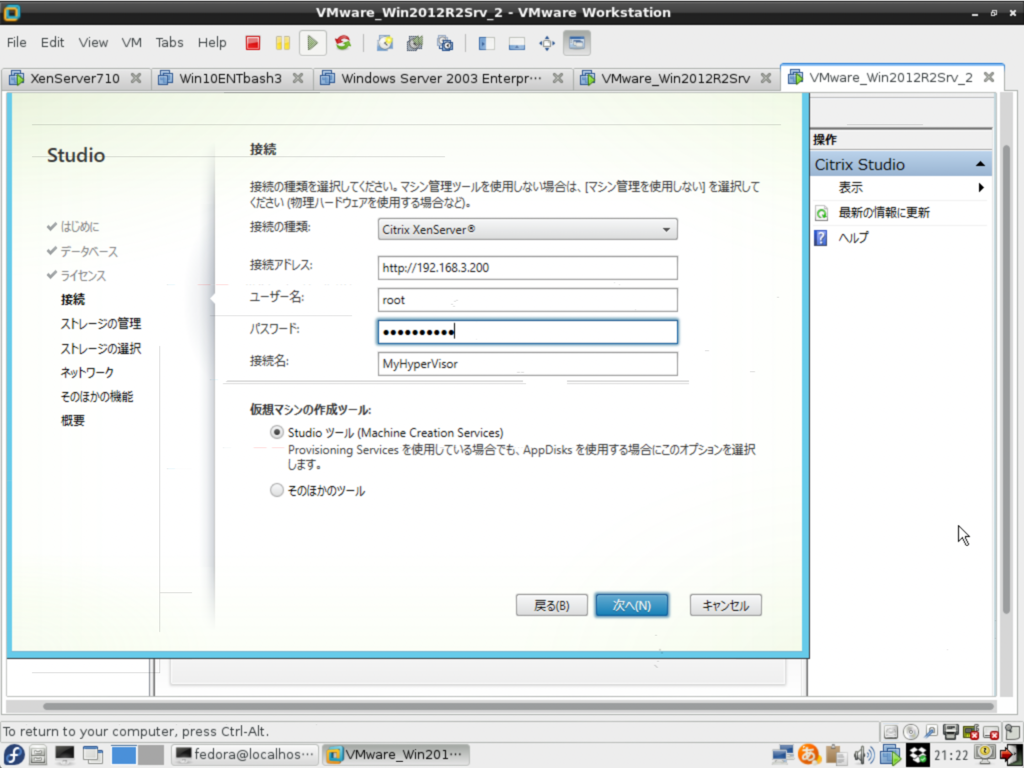
Task: Click the VM hard disk status icon
Action: coord(891,731)
